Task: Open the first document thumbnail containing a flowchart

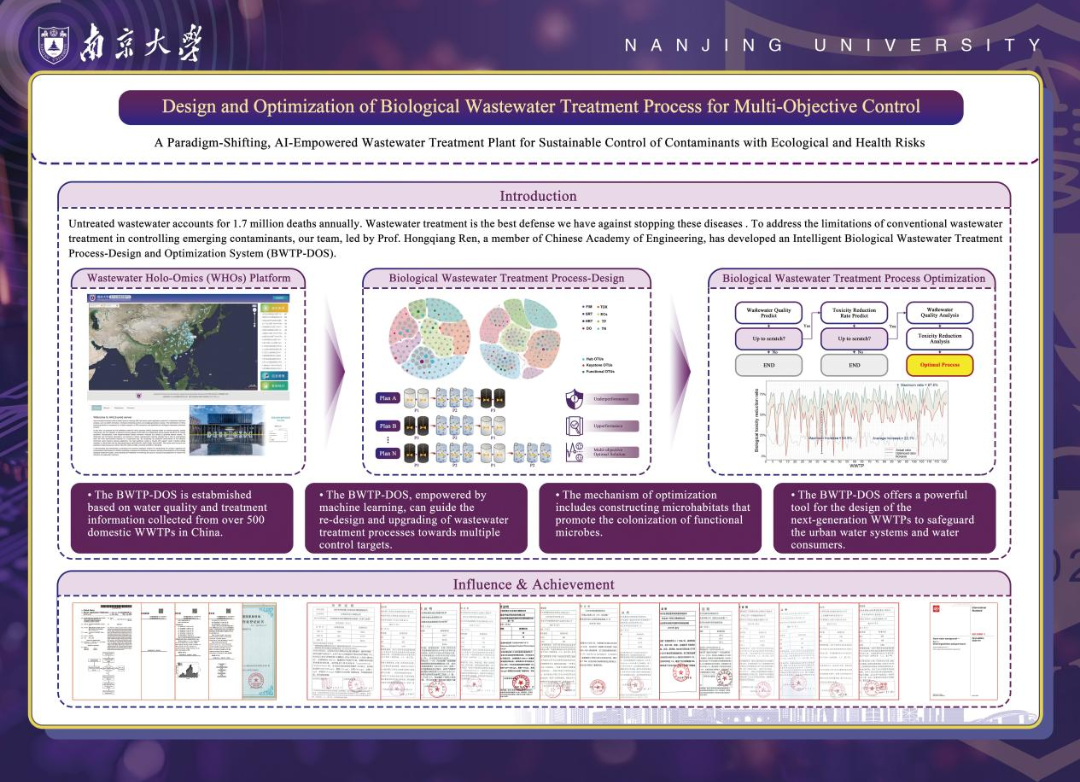Action: [x=107, y=652]
